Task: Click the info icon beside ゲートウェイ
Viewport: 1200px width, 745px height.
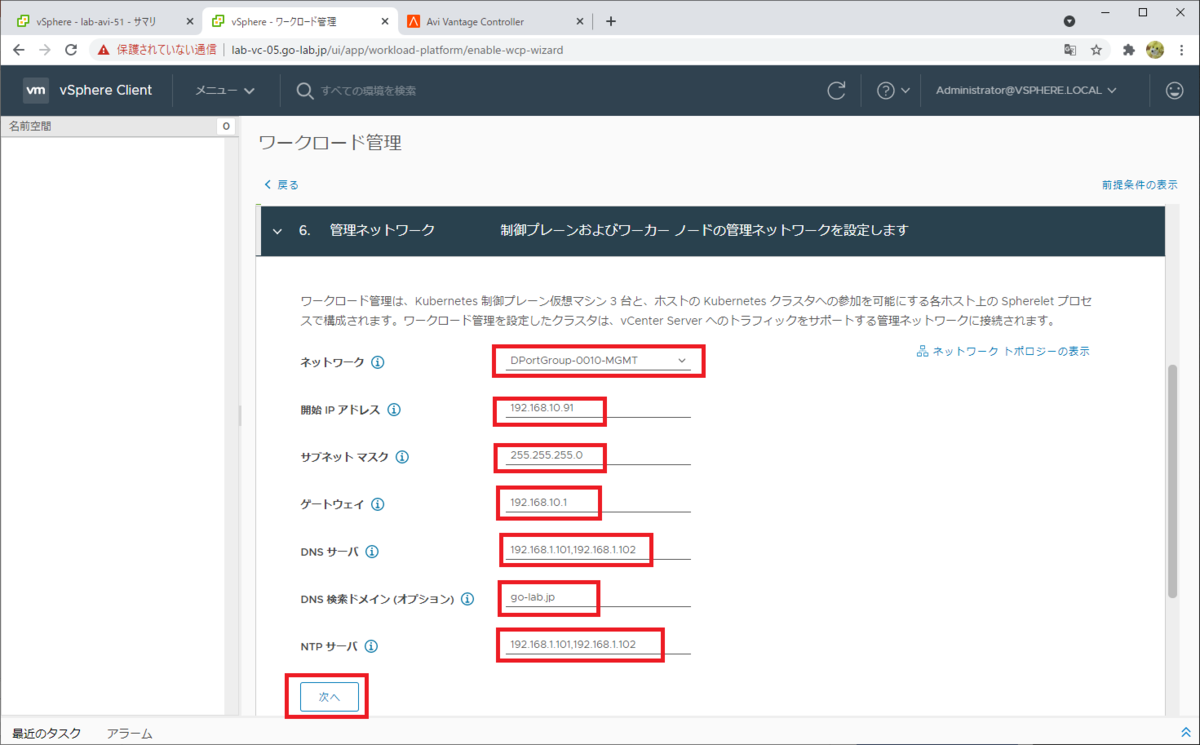Action: (377, 504)
